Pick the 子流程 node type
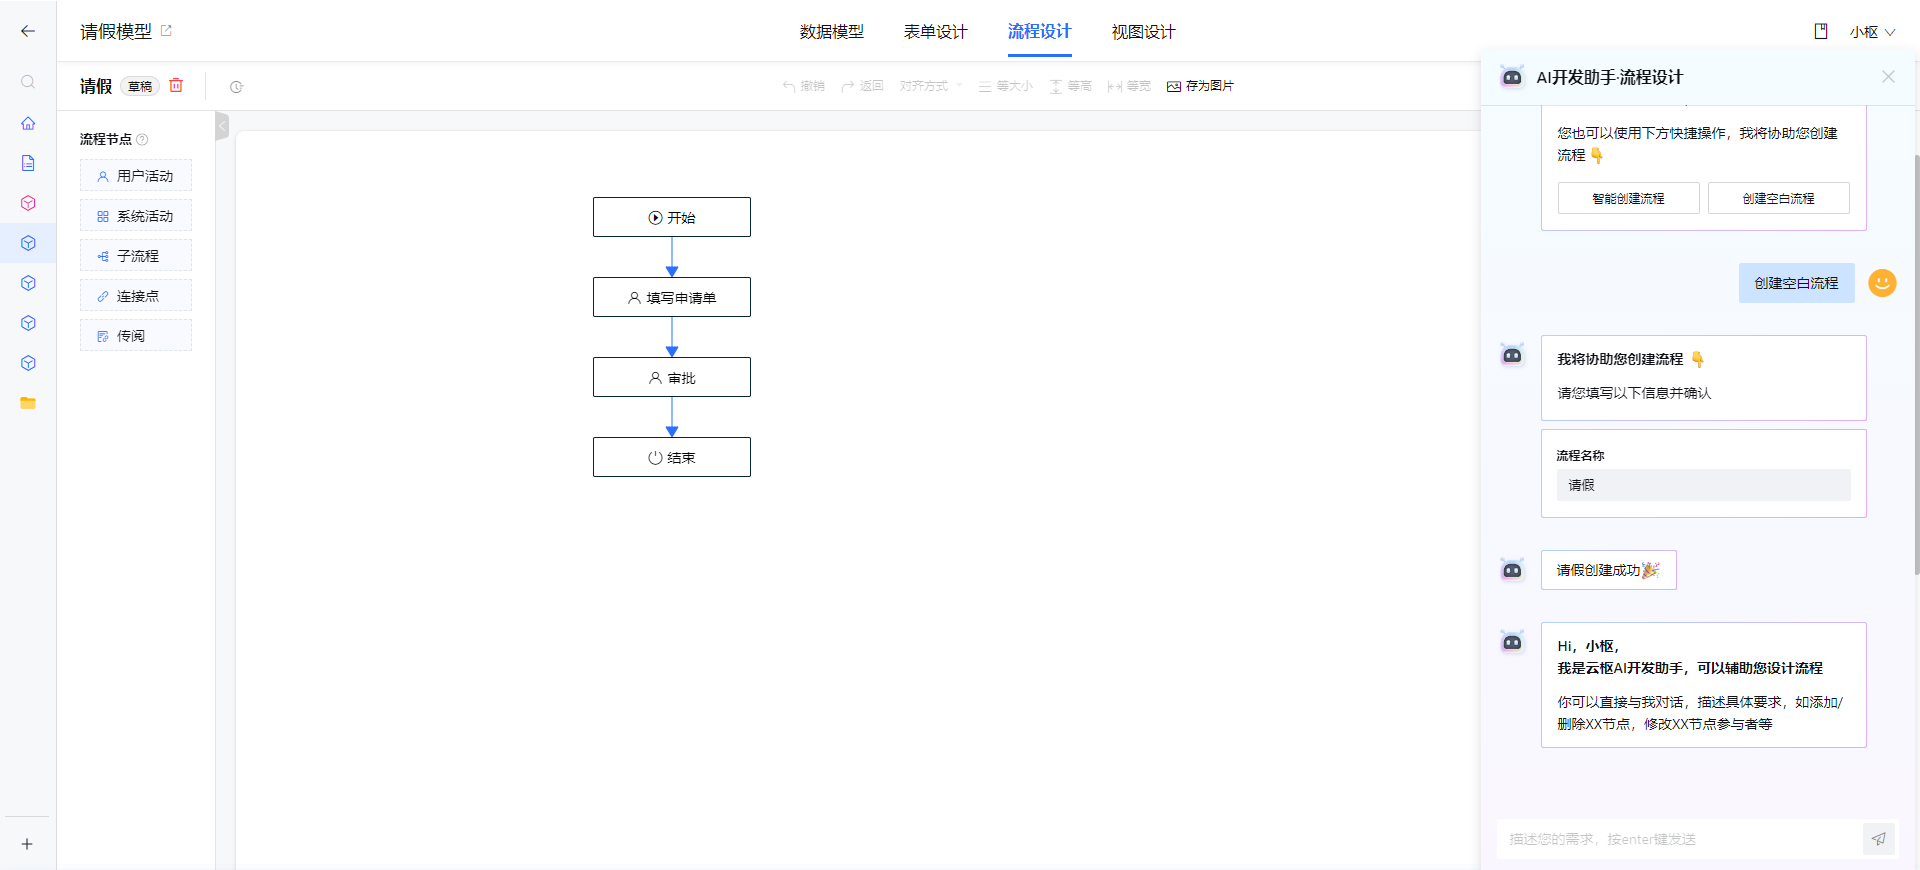Image resolution: width=1920 pixels, height=870 pixels. [x=136, y=255]
